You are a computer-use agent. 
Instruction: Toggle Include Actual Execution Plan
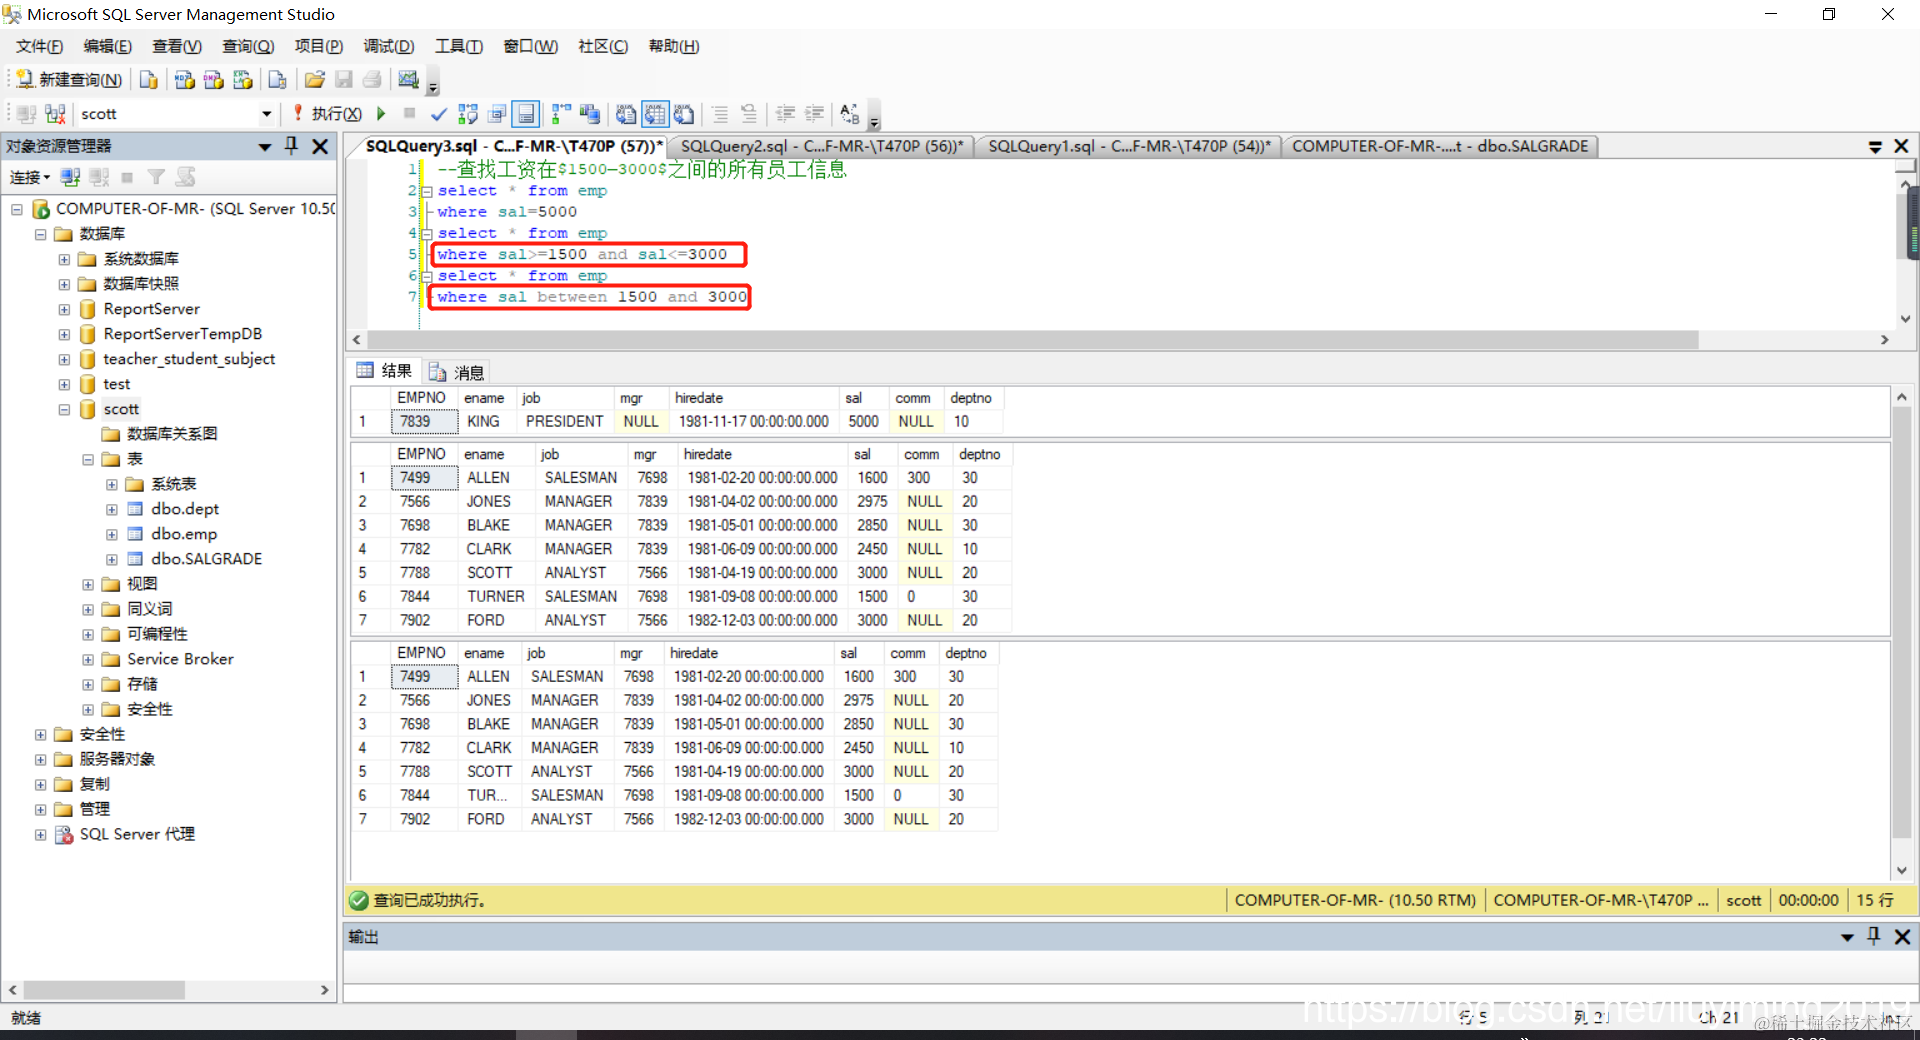(561, 114)
